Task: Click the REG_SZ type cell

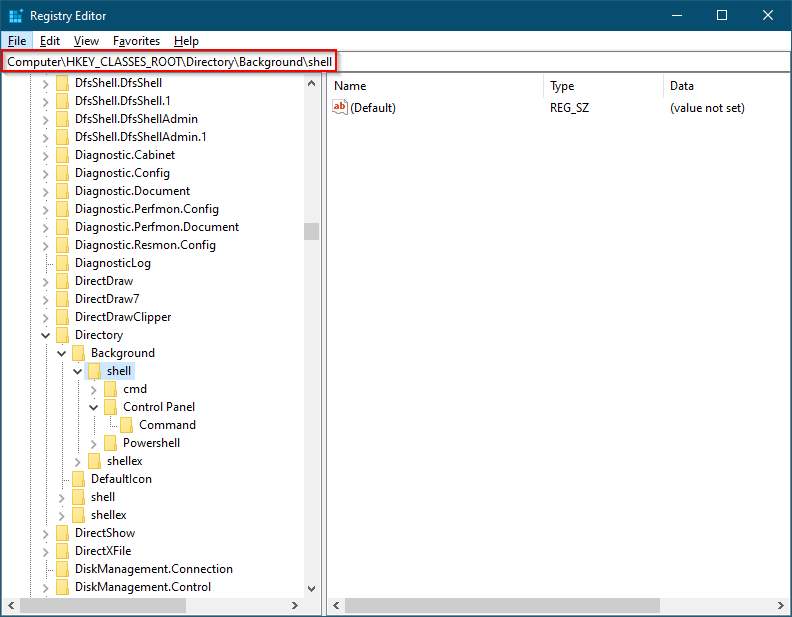Action: tap(569, 108)
